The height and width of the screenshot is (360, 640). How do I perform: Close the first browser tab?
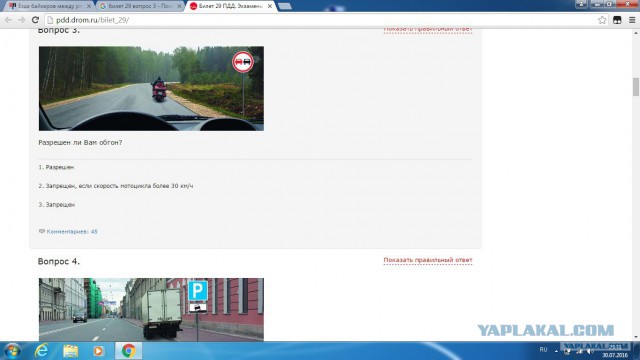(89, 6)
